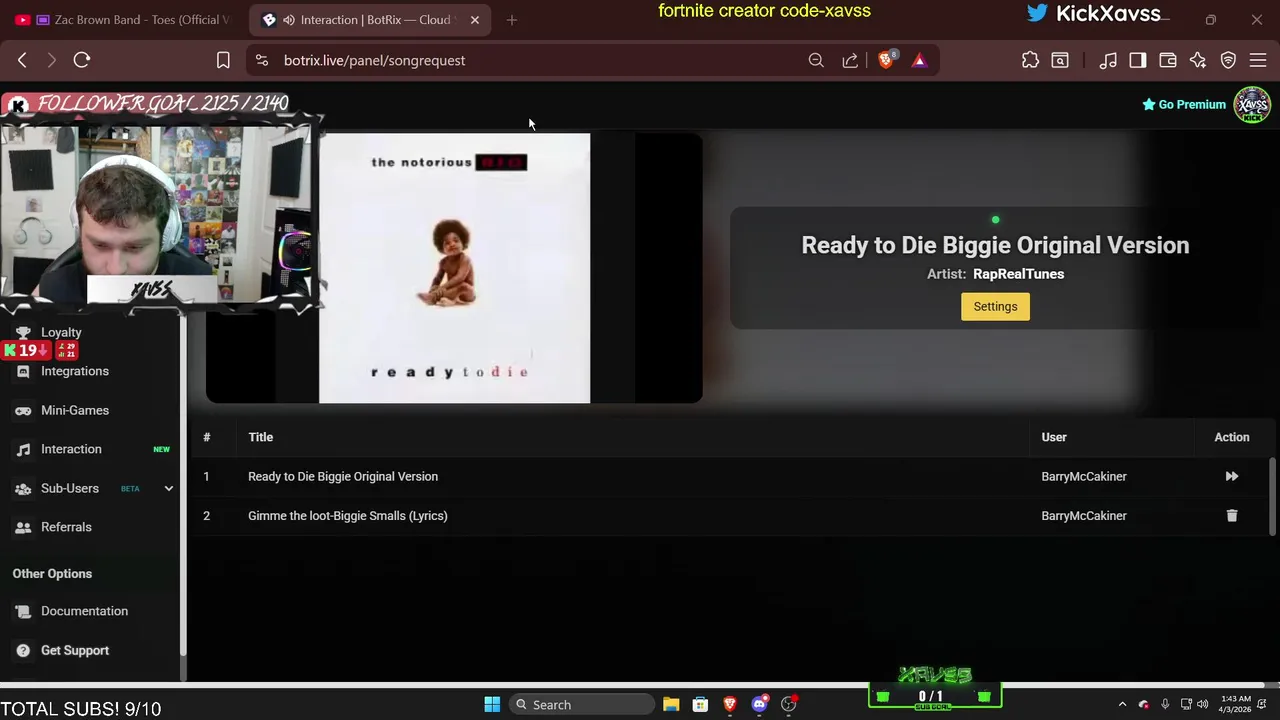Click the Referrals icon in the sidebar
The image size is (1280, 720).
[23, 527]
